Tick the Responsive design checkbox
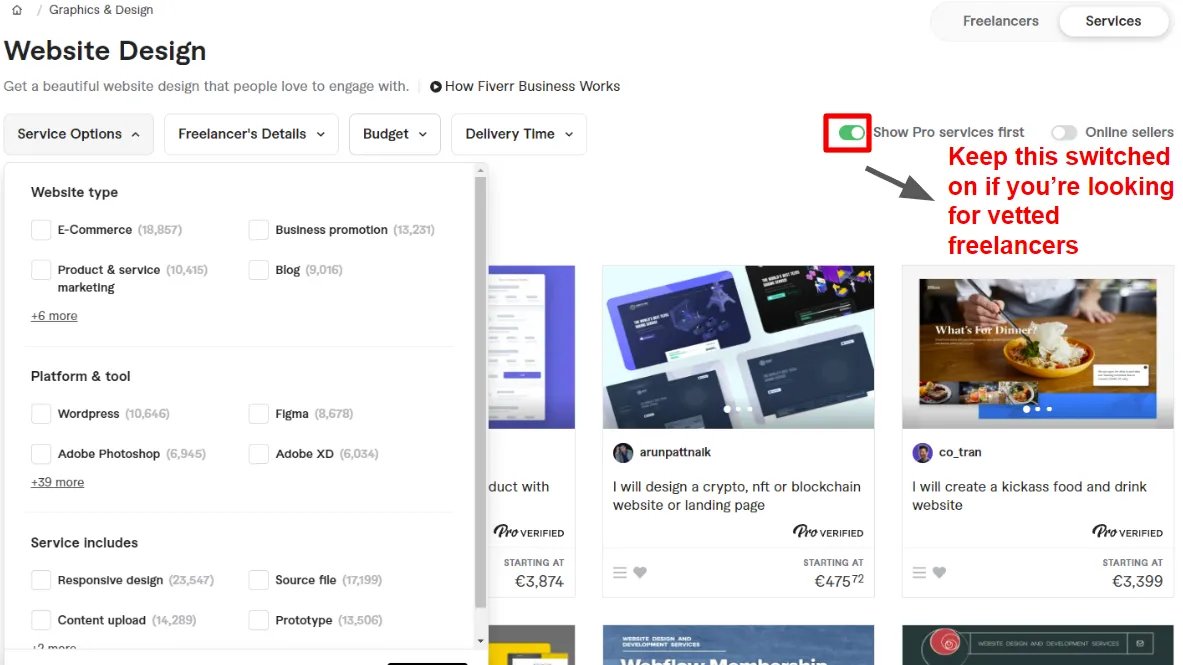The width and height of the screenshot is (1183, 665). (x=41, y=580)
